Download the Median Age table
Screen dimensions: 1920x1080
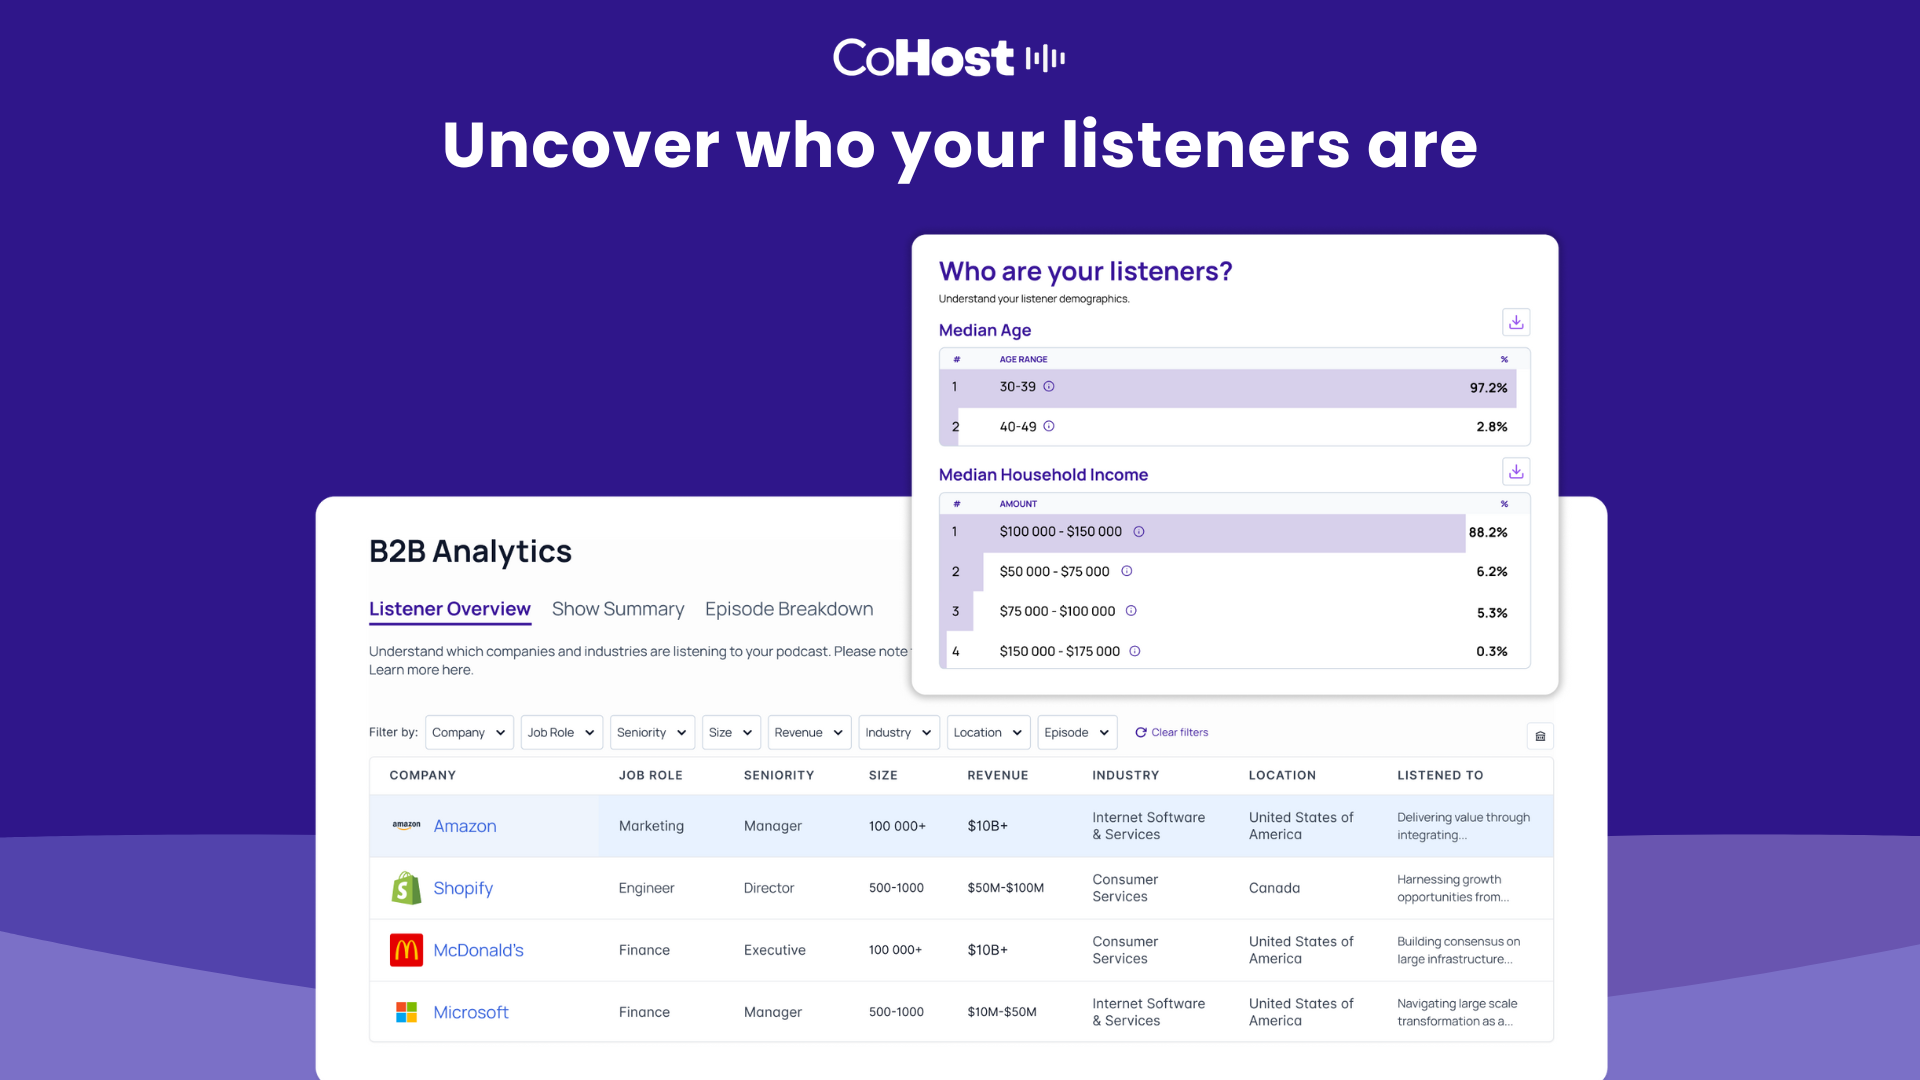click(x=1516, y=322)
